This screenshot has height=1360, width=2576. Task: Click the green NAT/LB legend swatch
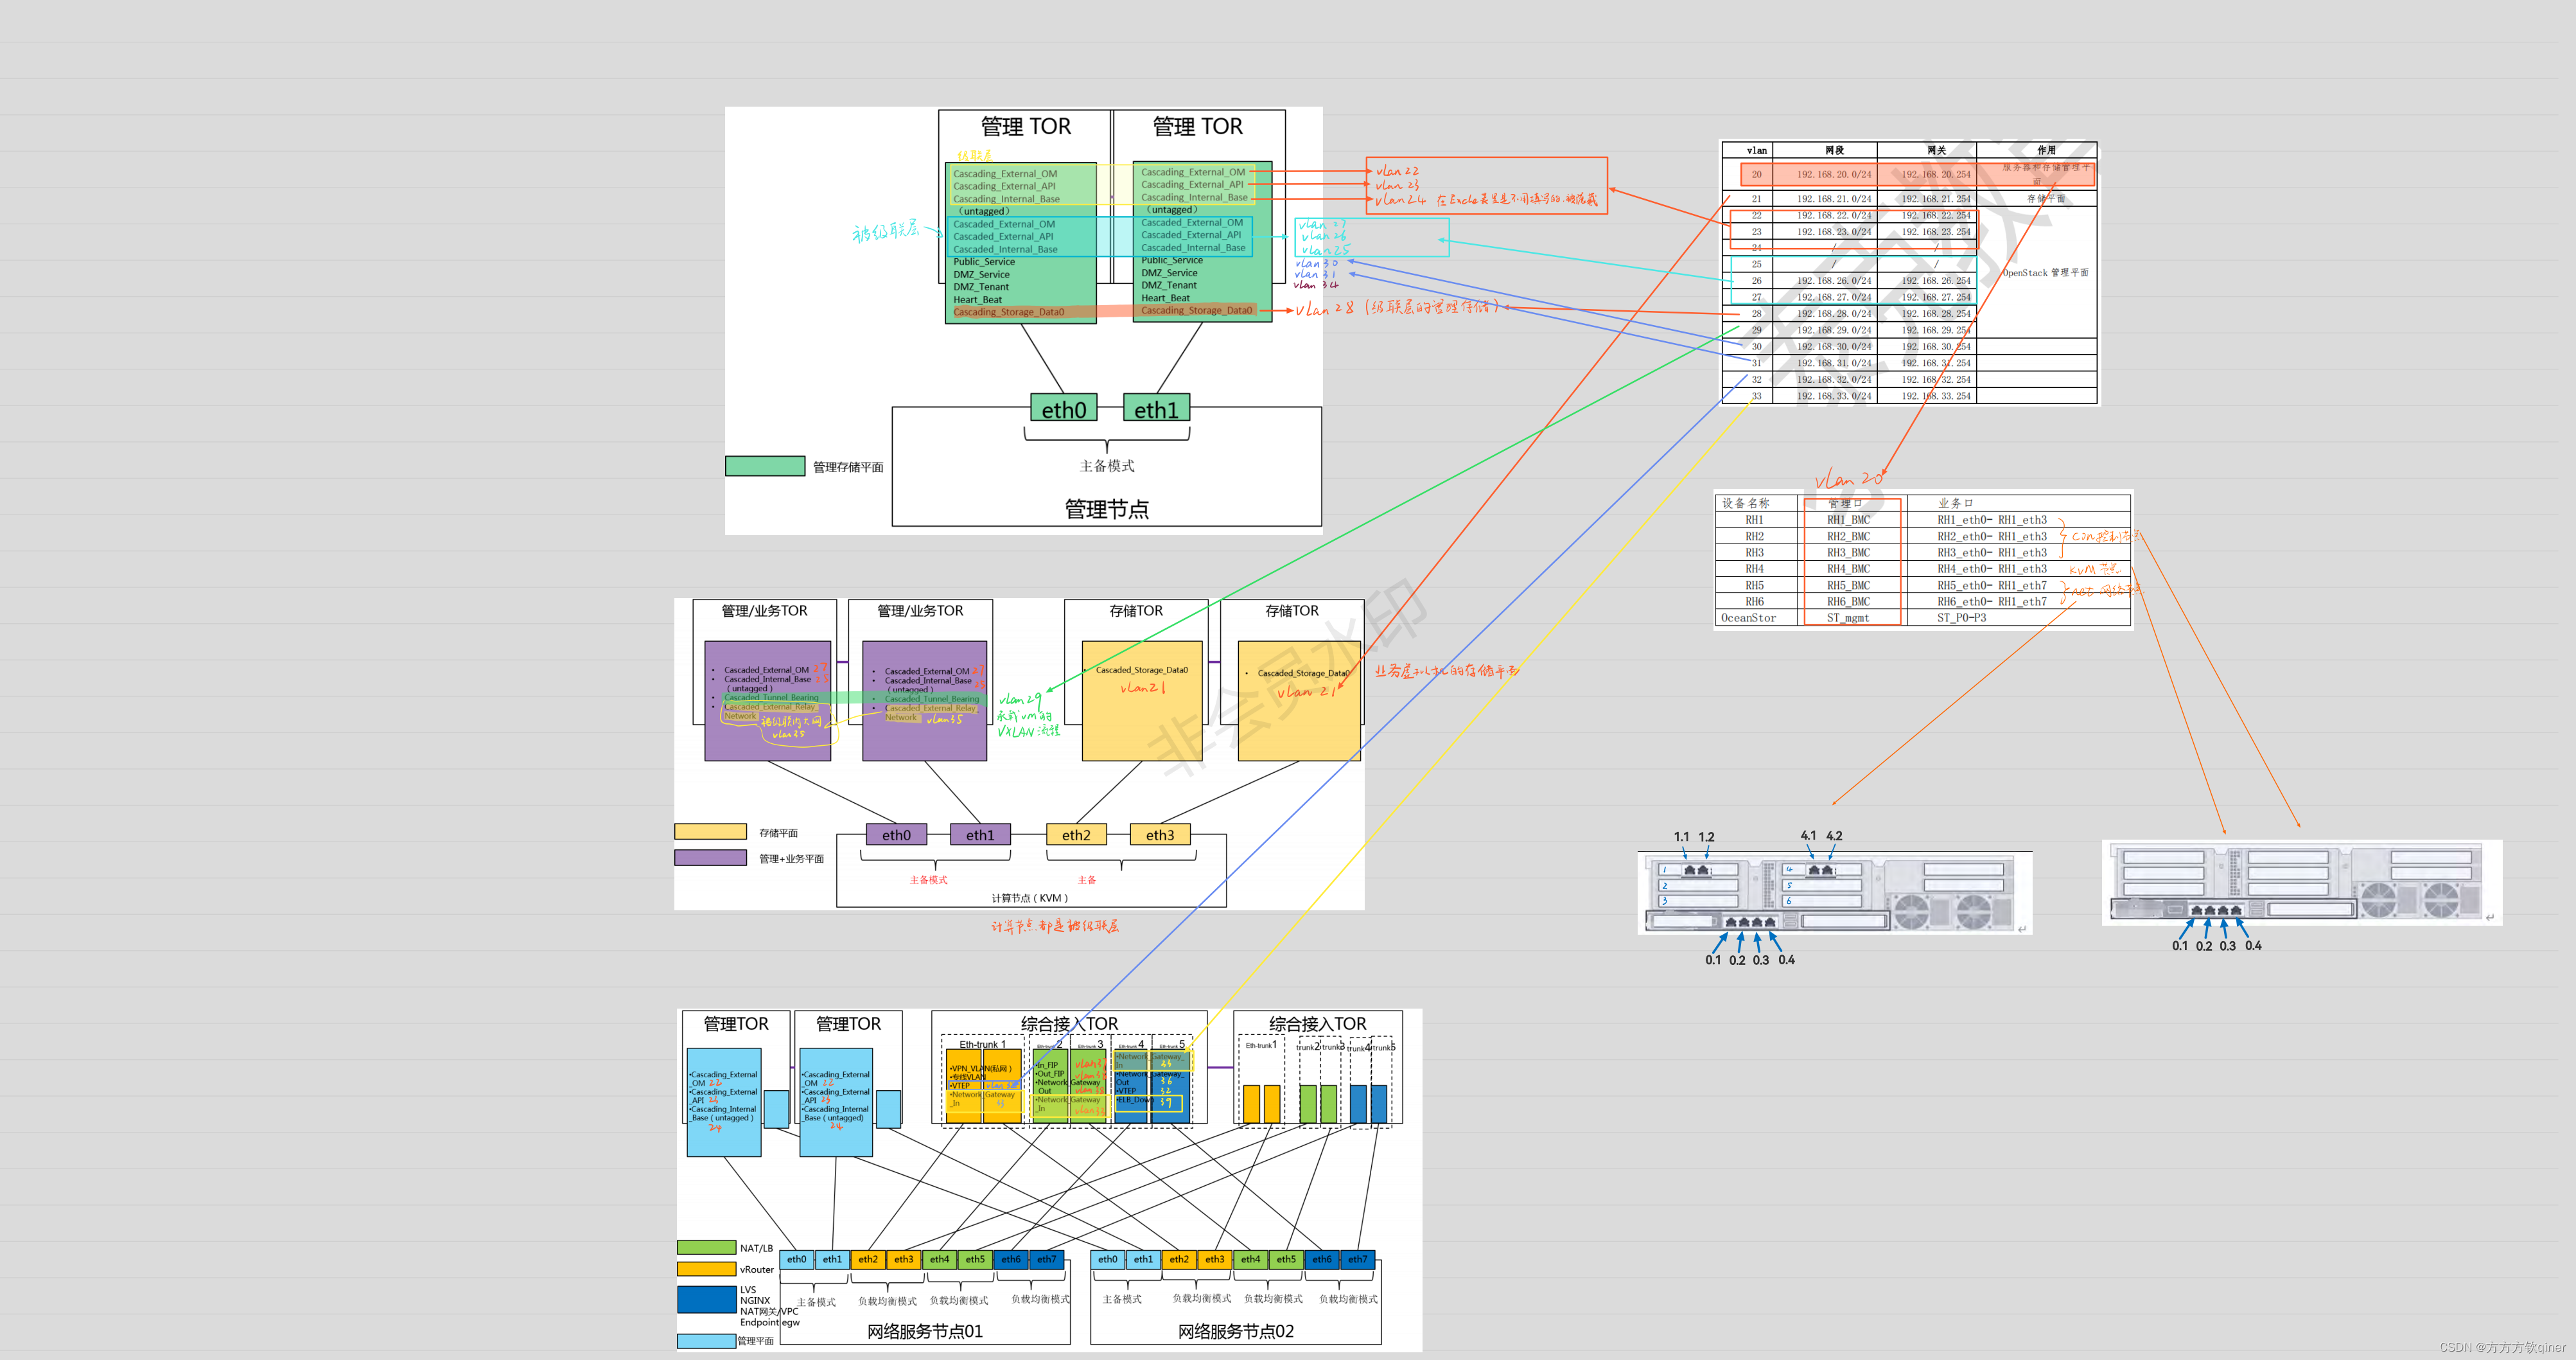[706, 1248]
